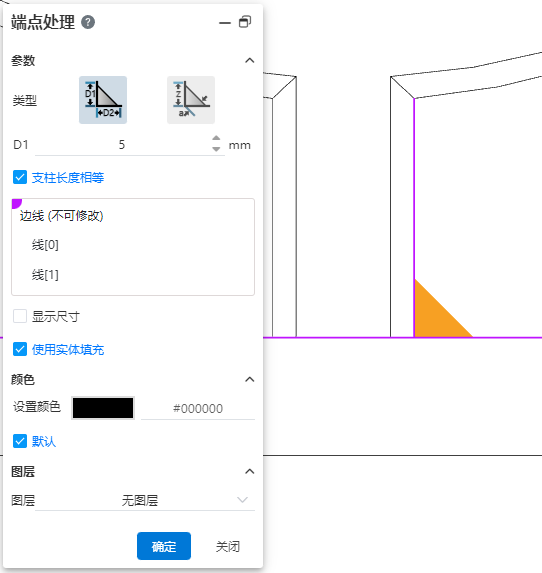Uncheck the 使用实体填充 checkbox
542x573 pixels.
pos(20,349)
